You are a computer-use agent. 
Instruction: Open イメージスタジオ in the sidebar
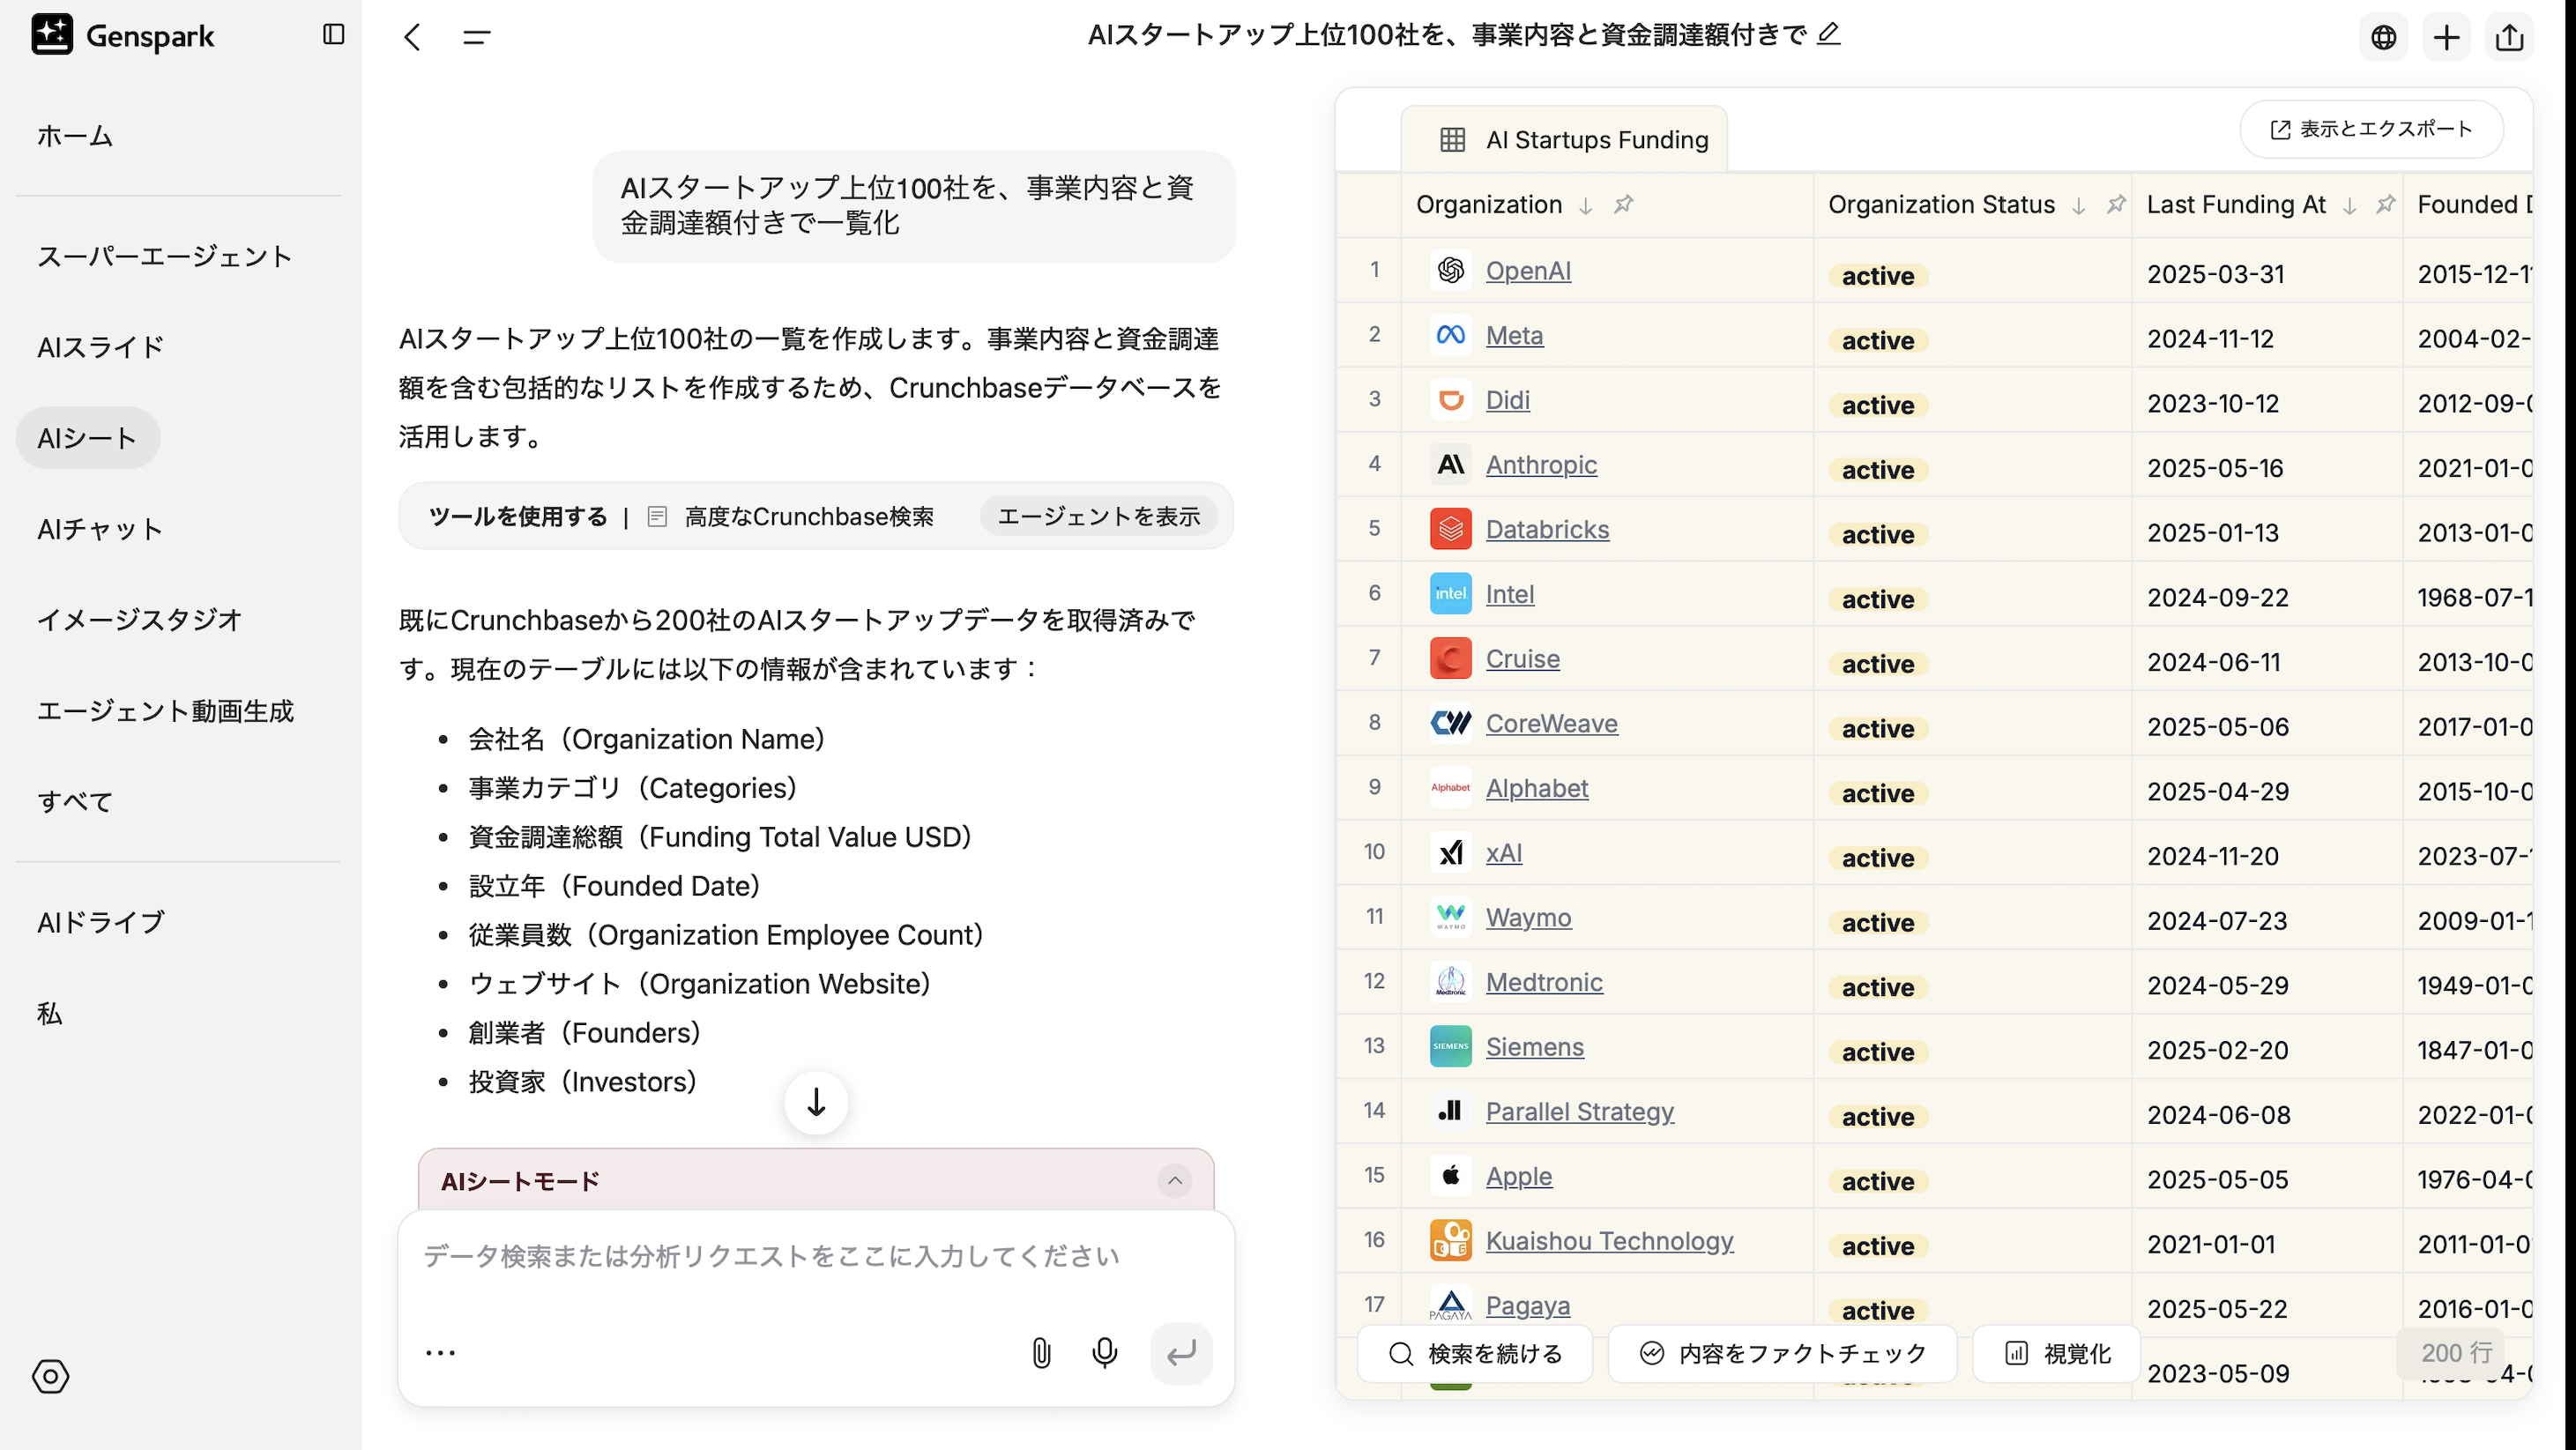click(x=139, y=620)
